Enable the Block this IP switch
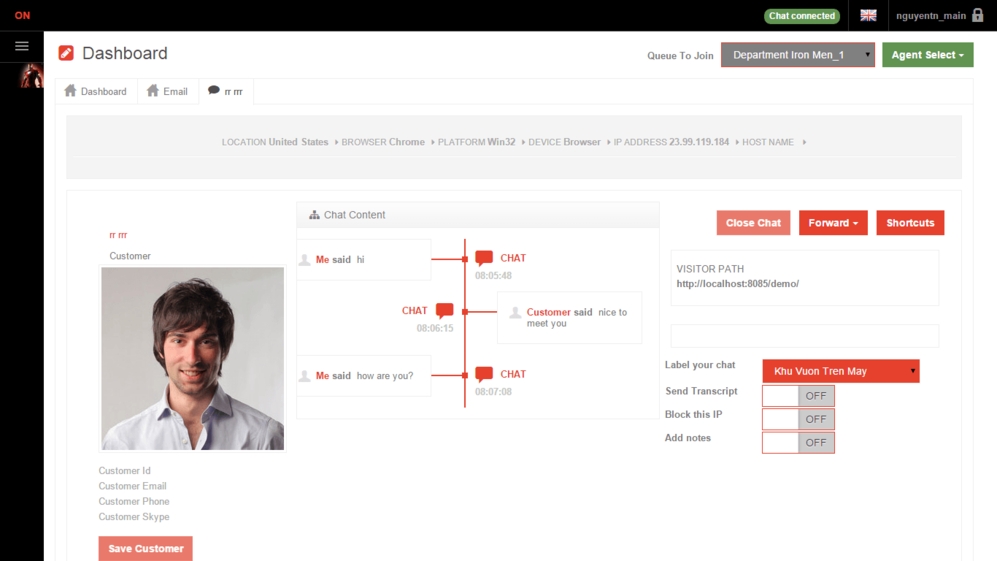 (798, 419)
